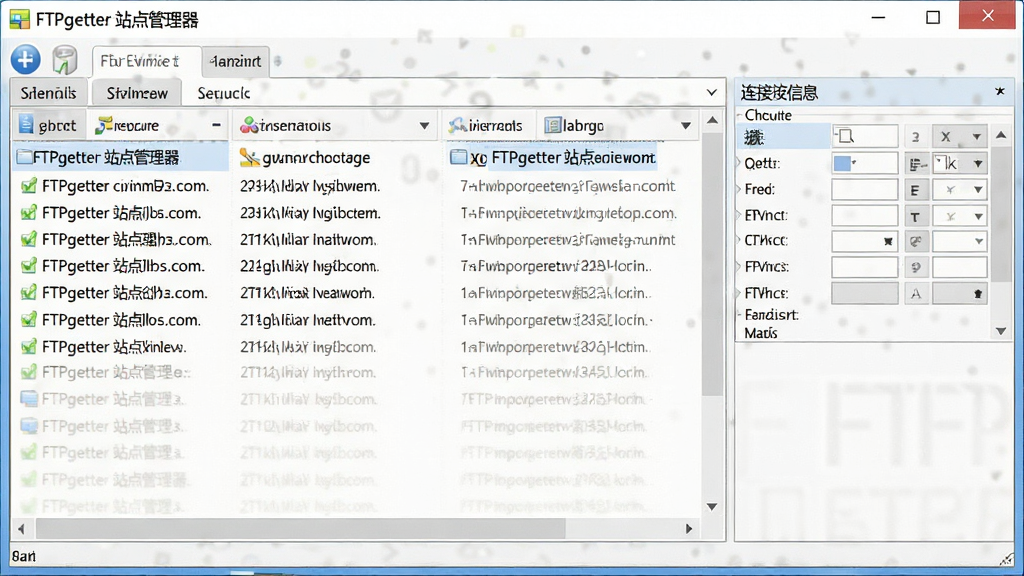Image resolution: width=1024 pixels, height=576 pixels.
Task: Click the folder icon next to 'FTPgetter 站点eoiewomt'
Action: [459, 157]
